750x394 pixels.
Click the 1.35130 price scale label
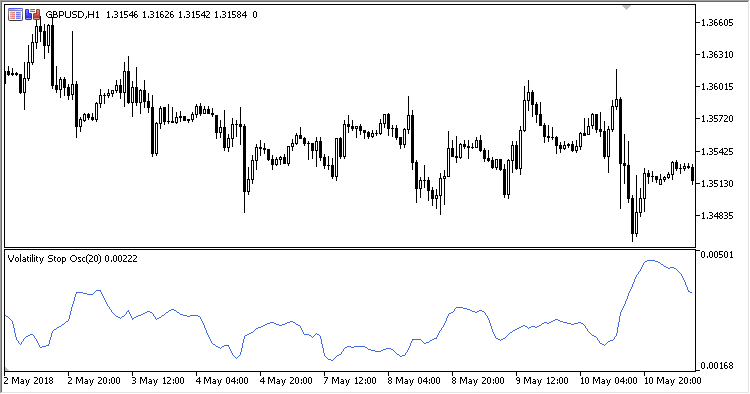[x=717, y=184]
